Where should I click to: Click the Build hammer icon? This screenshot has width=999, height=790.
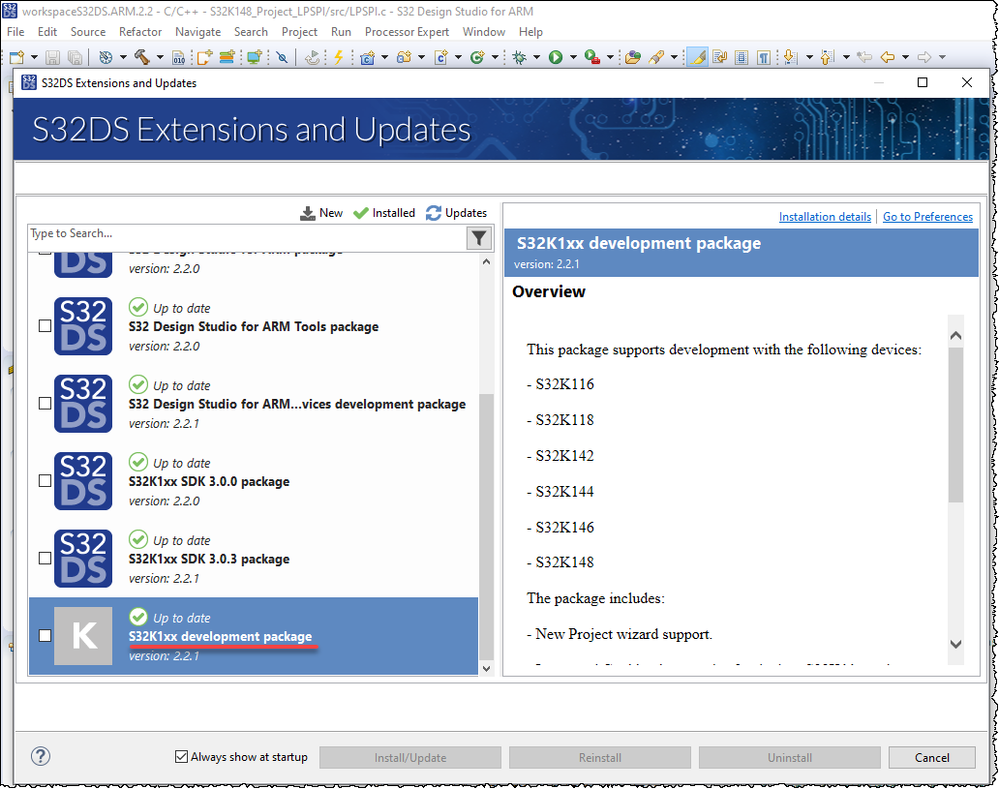[142, 57]
